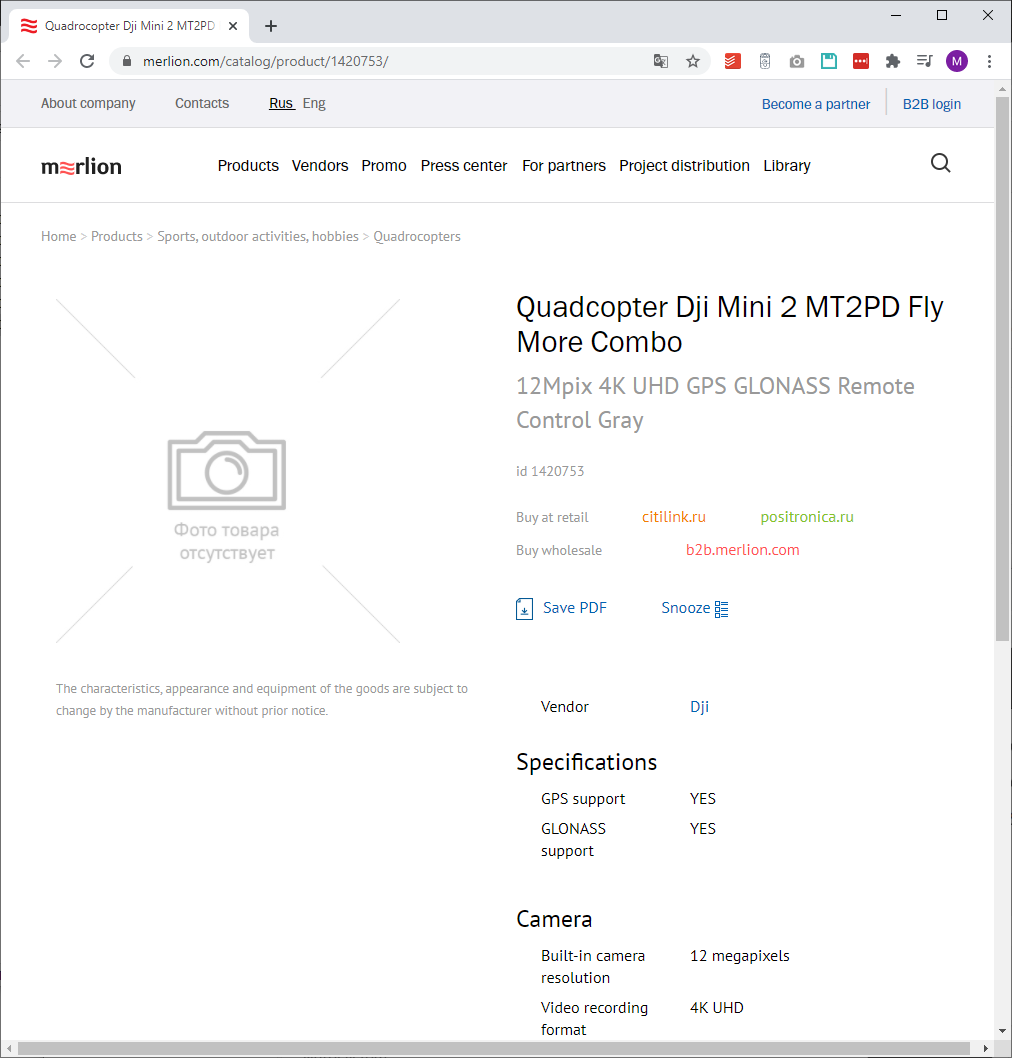Open the red password manager extension
This screenshot has width=1012, height=1058.
[x=861, y=61]
